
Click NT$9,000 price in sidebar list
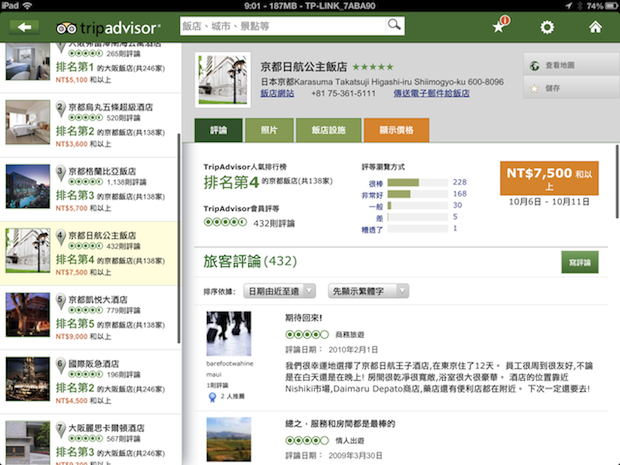click(72, 336)
